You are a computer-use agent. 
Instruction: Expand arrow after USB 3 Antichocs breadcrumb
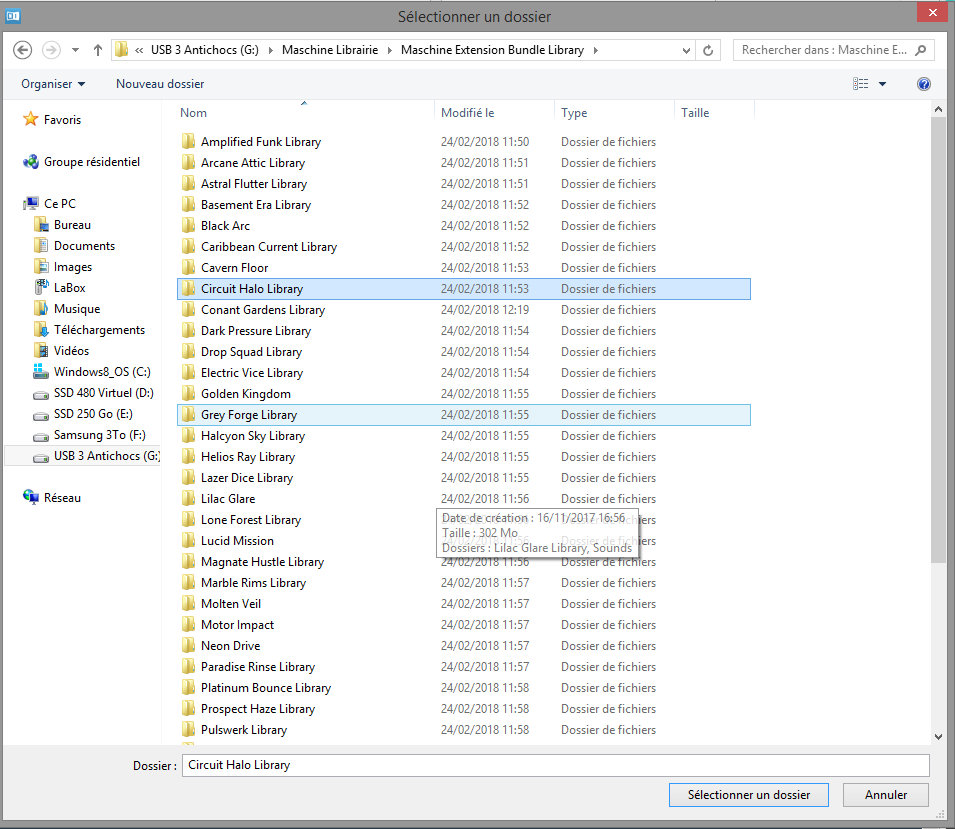tap(270, 50)
